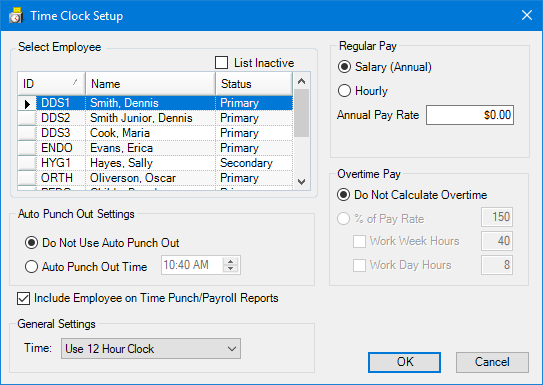Sort employees by Name column header
This screenshot has width=543, height=385.
(150, 84)
